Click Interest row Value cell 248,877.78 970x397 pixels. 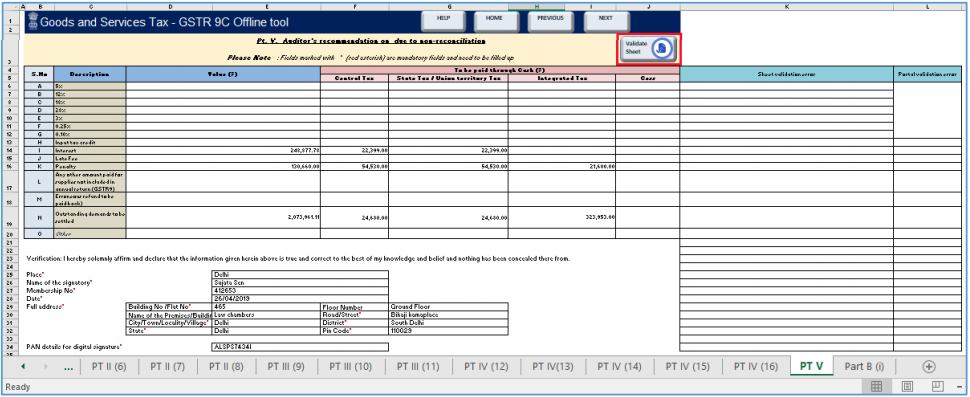223,150
